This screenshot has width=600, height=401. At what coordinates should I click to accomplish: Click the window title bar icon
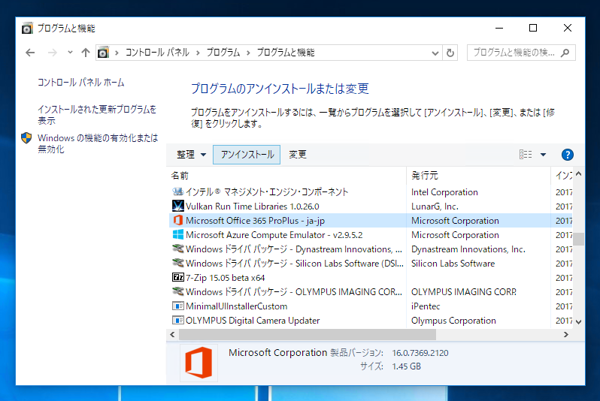[27, 28]
